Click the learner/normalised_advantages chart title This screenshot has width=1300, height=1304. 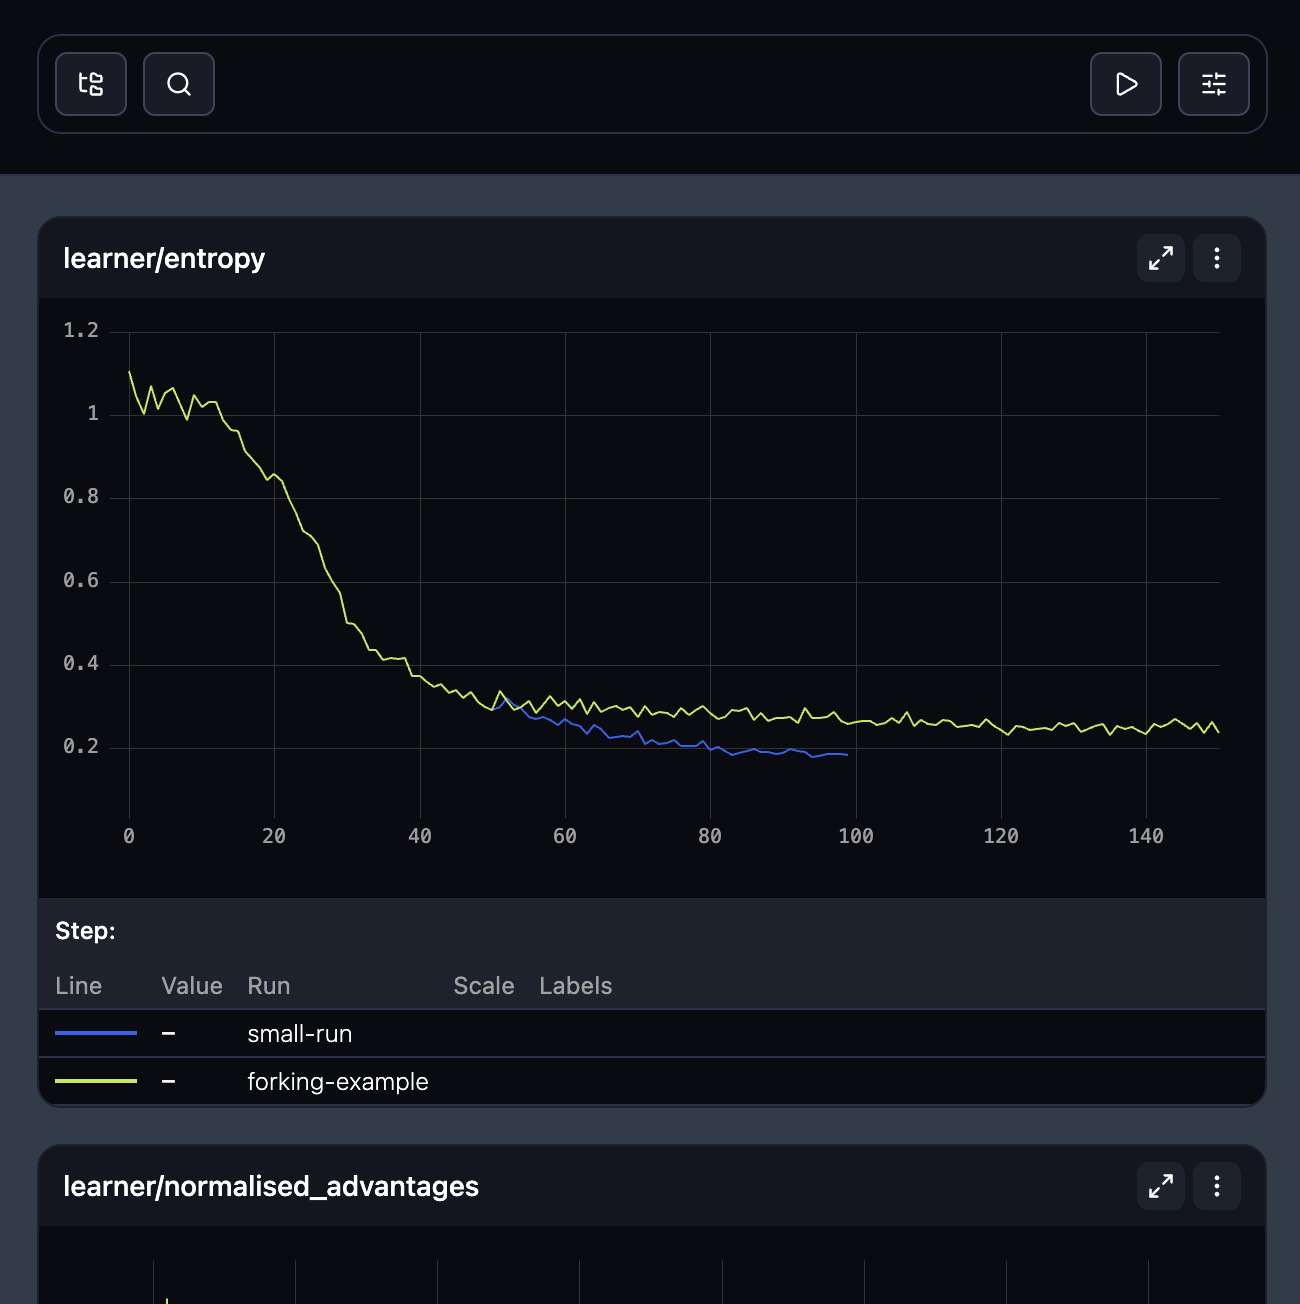[271, 1187]
